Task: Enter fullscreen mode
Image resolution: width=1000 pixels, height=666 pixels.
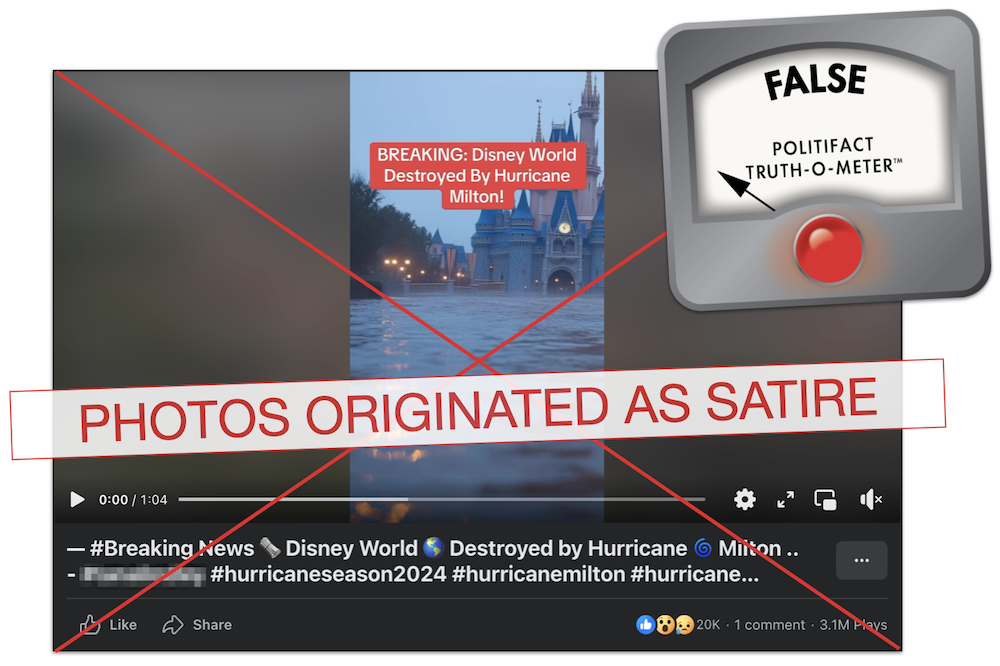Action: coord(786,499)
